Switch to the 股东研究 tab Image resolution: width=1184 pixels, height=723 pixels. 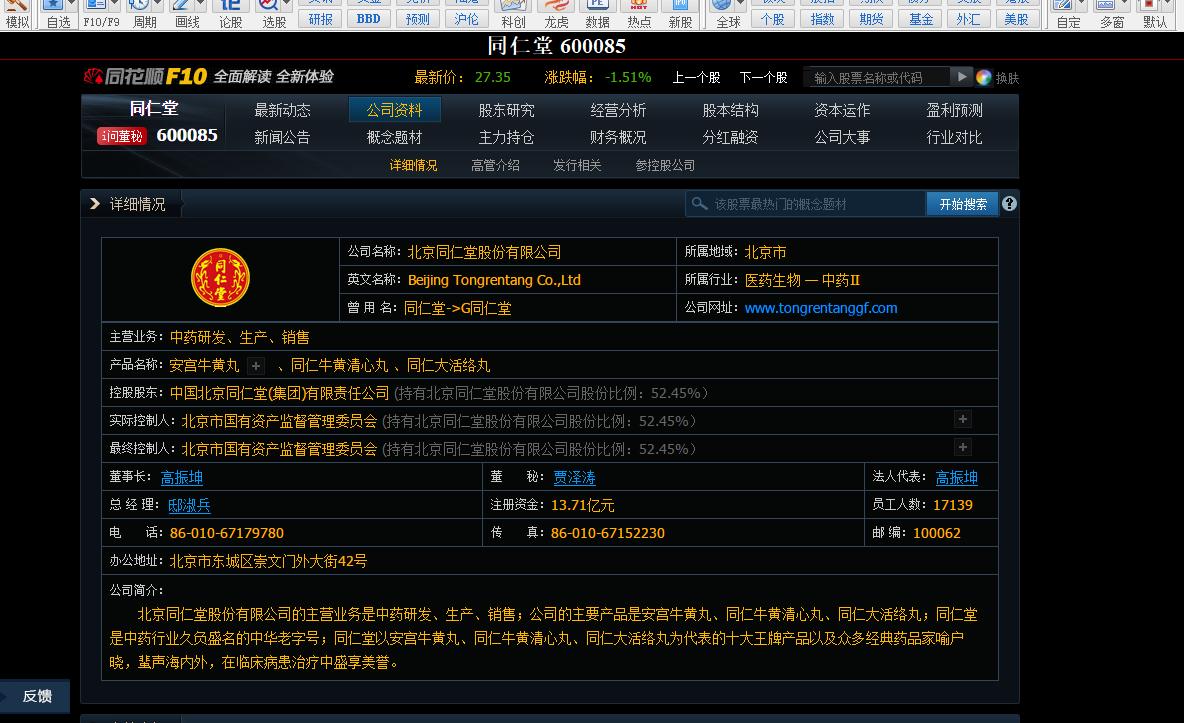pyautogui.click(x=506, y=110)
